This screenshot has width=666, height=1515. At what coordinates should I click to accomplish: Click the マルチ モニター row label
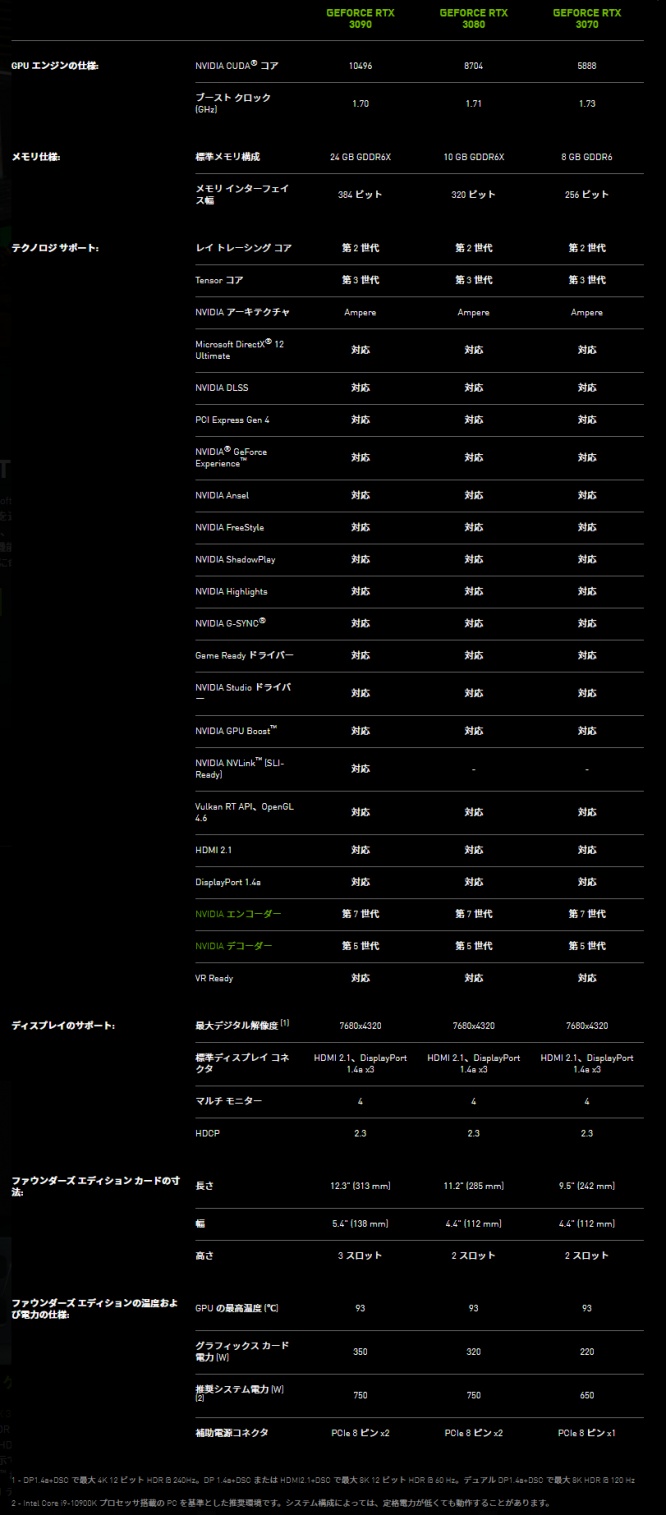[x=228, y=1101]
